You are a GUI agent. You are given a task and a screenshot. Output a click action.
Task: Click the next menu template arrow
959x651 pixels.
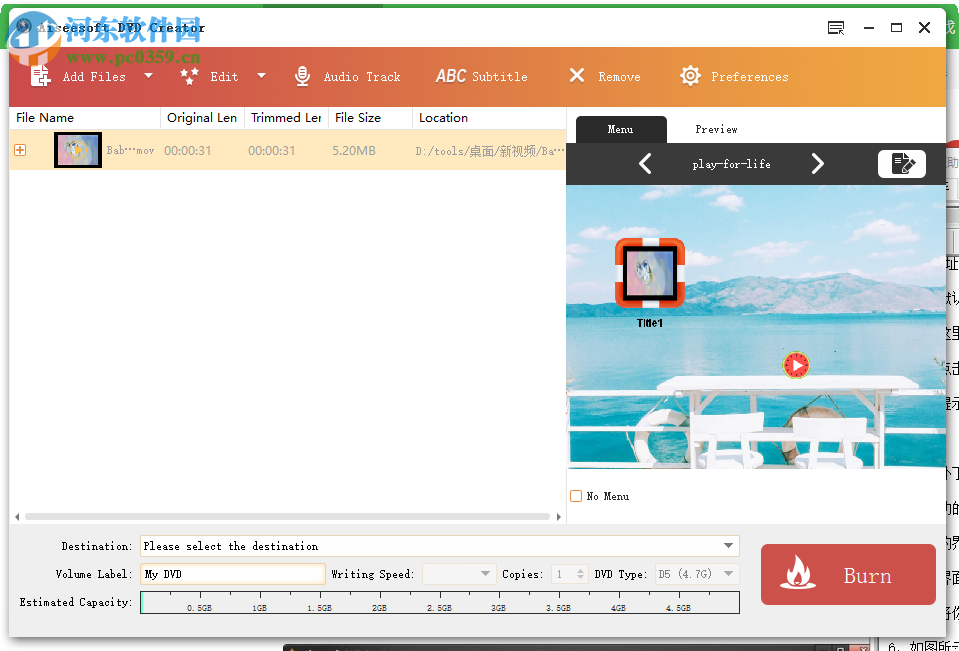pos(818,163)
